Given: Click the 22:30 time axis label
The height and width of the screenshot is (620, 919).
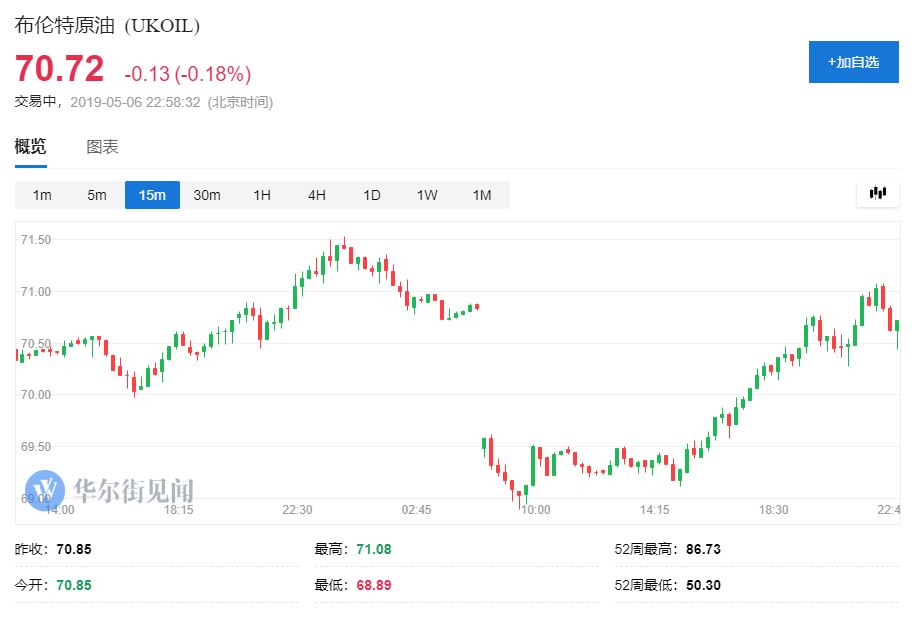Looking at the screenshot, I should tap(297, 510).
